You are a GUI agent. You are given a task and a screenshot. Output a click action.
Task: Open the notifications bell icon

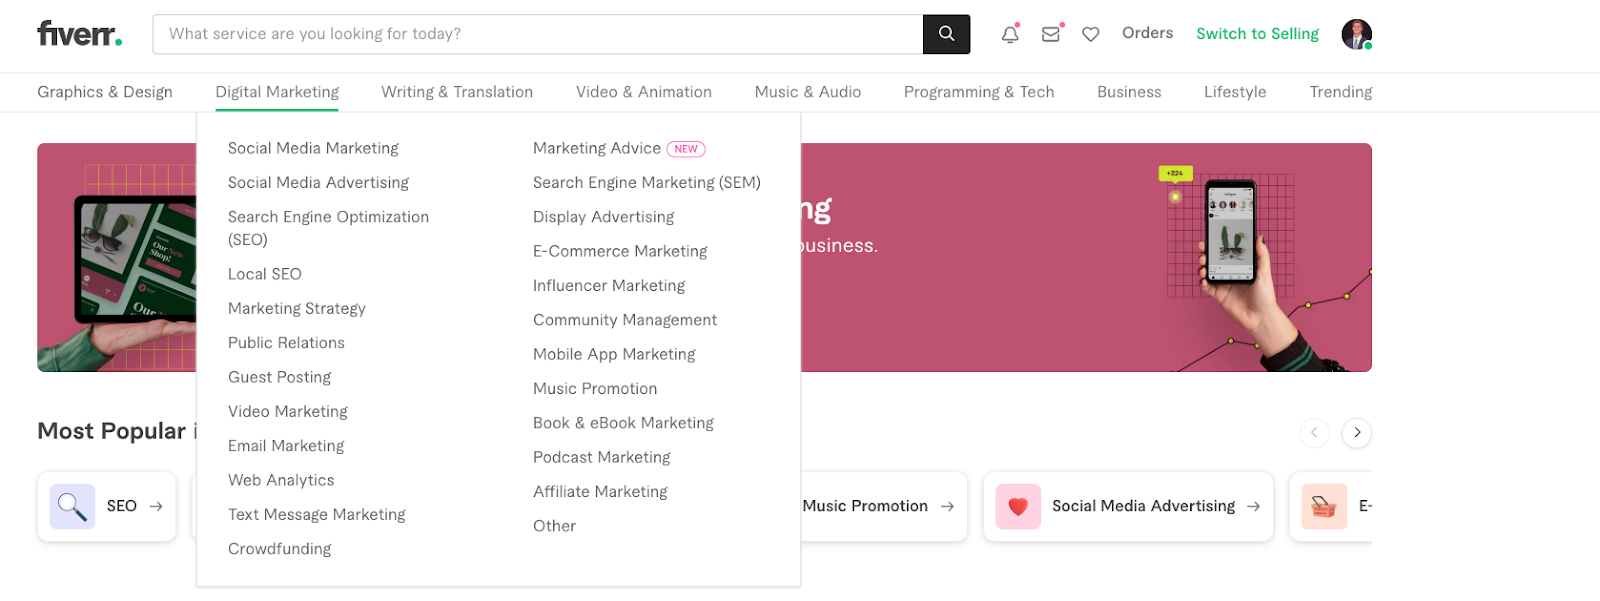pos(1010,34)
